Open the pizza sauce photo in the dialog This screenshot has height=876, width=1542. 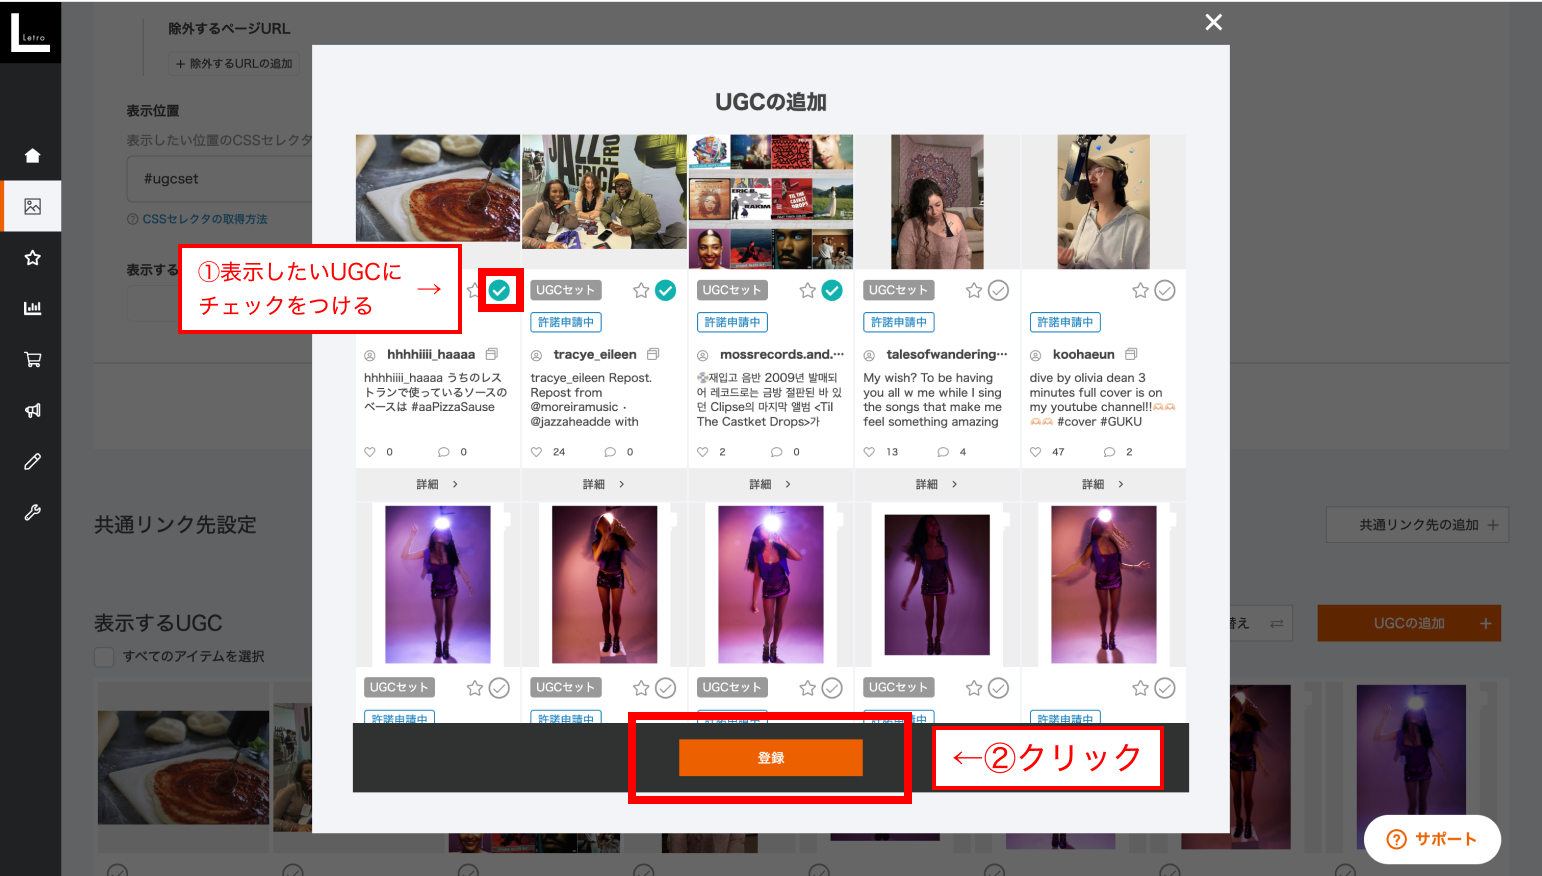438,189
